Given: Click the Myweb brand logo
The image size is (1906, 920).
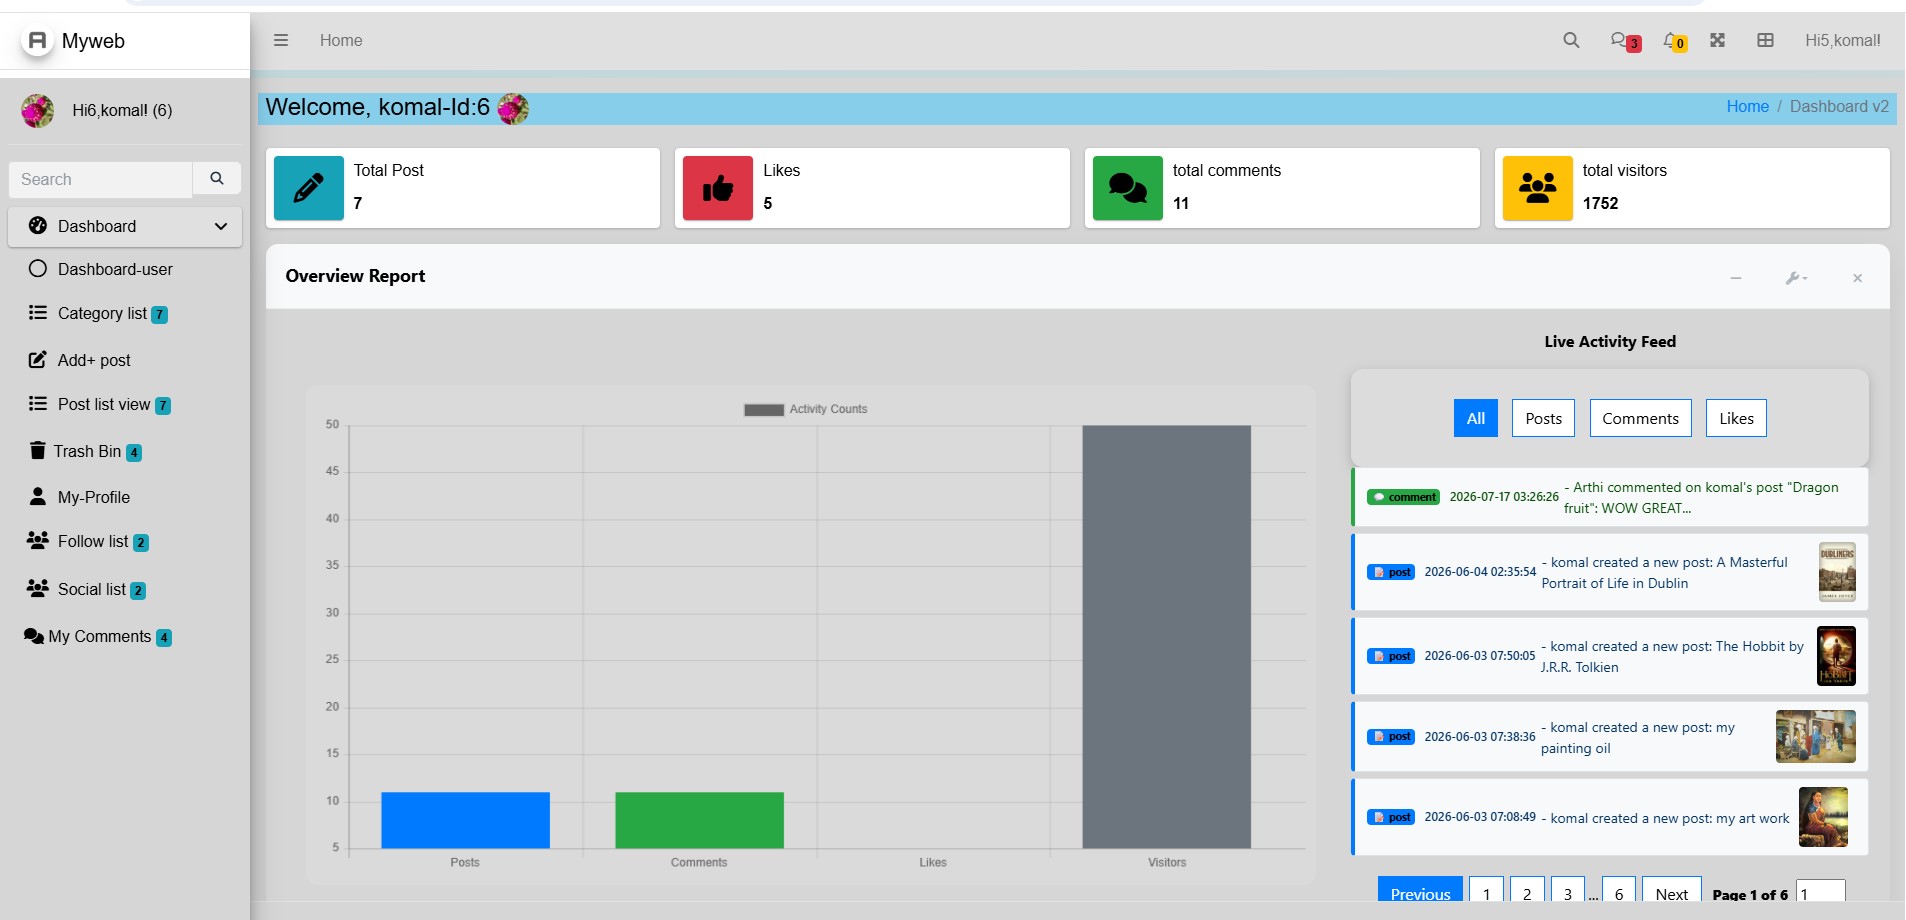Looking at the screenshot, I should click(x=75, y=41).
